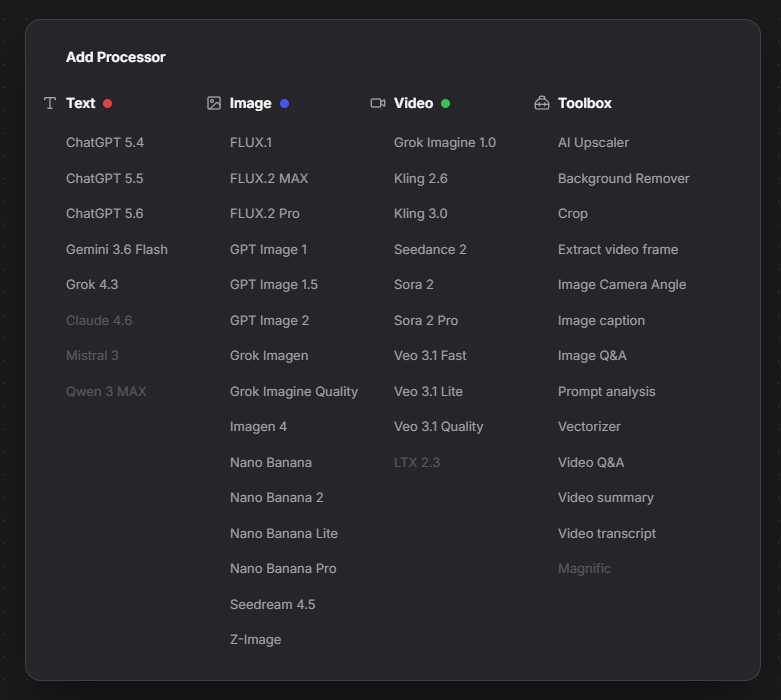Choose GPT Image 2 processor
This screenshot has width=781, height=700.
(269, 320)
